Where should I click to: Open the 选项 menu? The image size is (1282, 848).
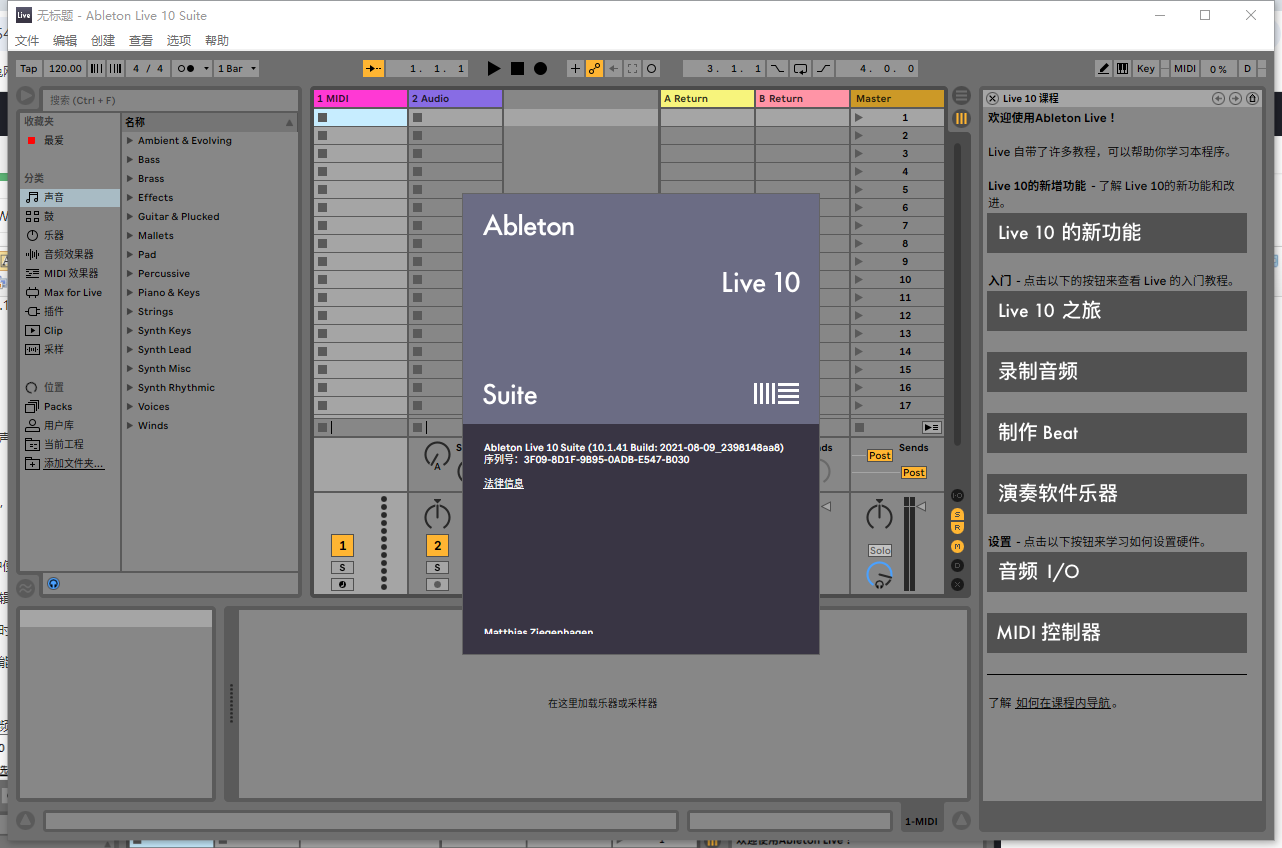click(x=179, y=41)
